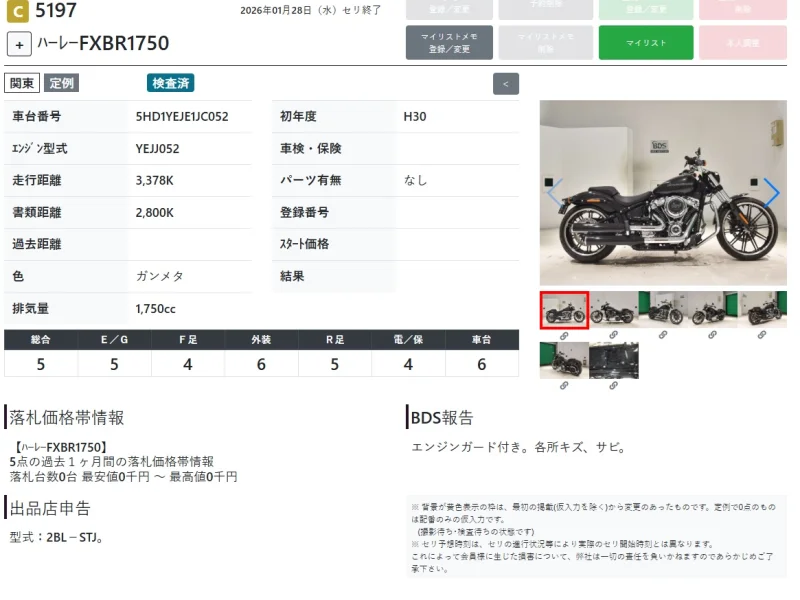
Task: Select chassis number 5HD1YEJE1JC052
Action: click(x=182, y=117)
